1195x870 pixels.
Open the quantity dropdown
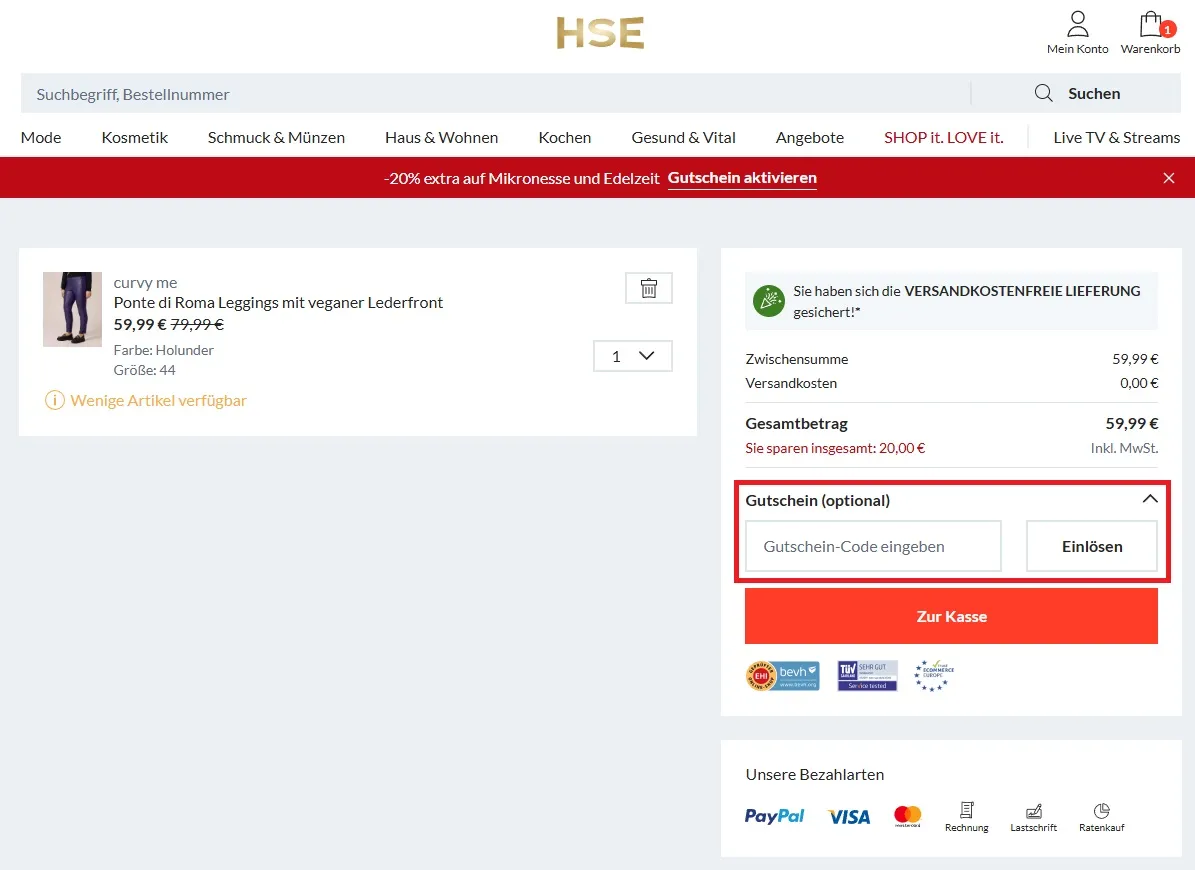click(x=632, y=355)
